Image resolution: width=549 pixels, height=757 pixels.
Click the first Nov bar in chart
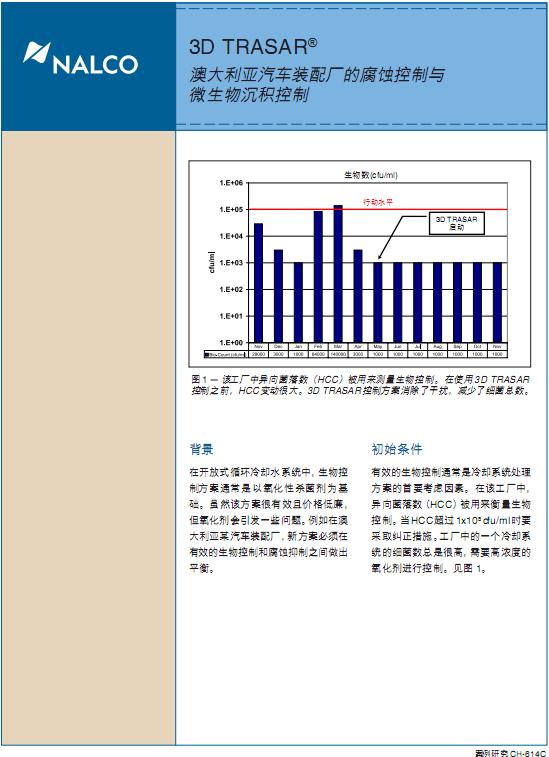(258, 283)
